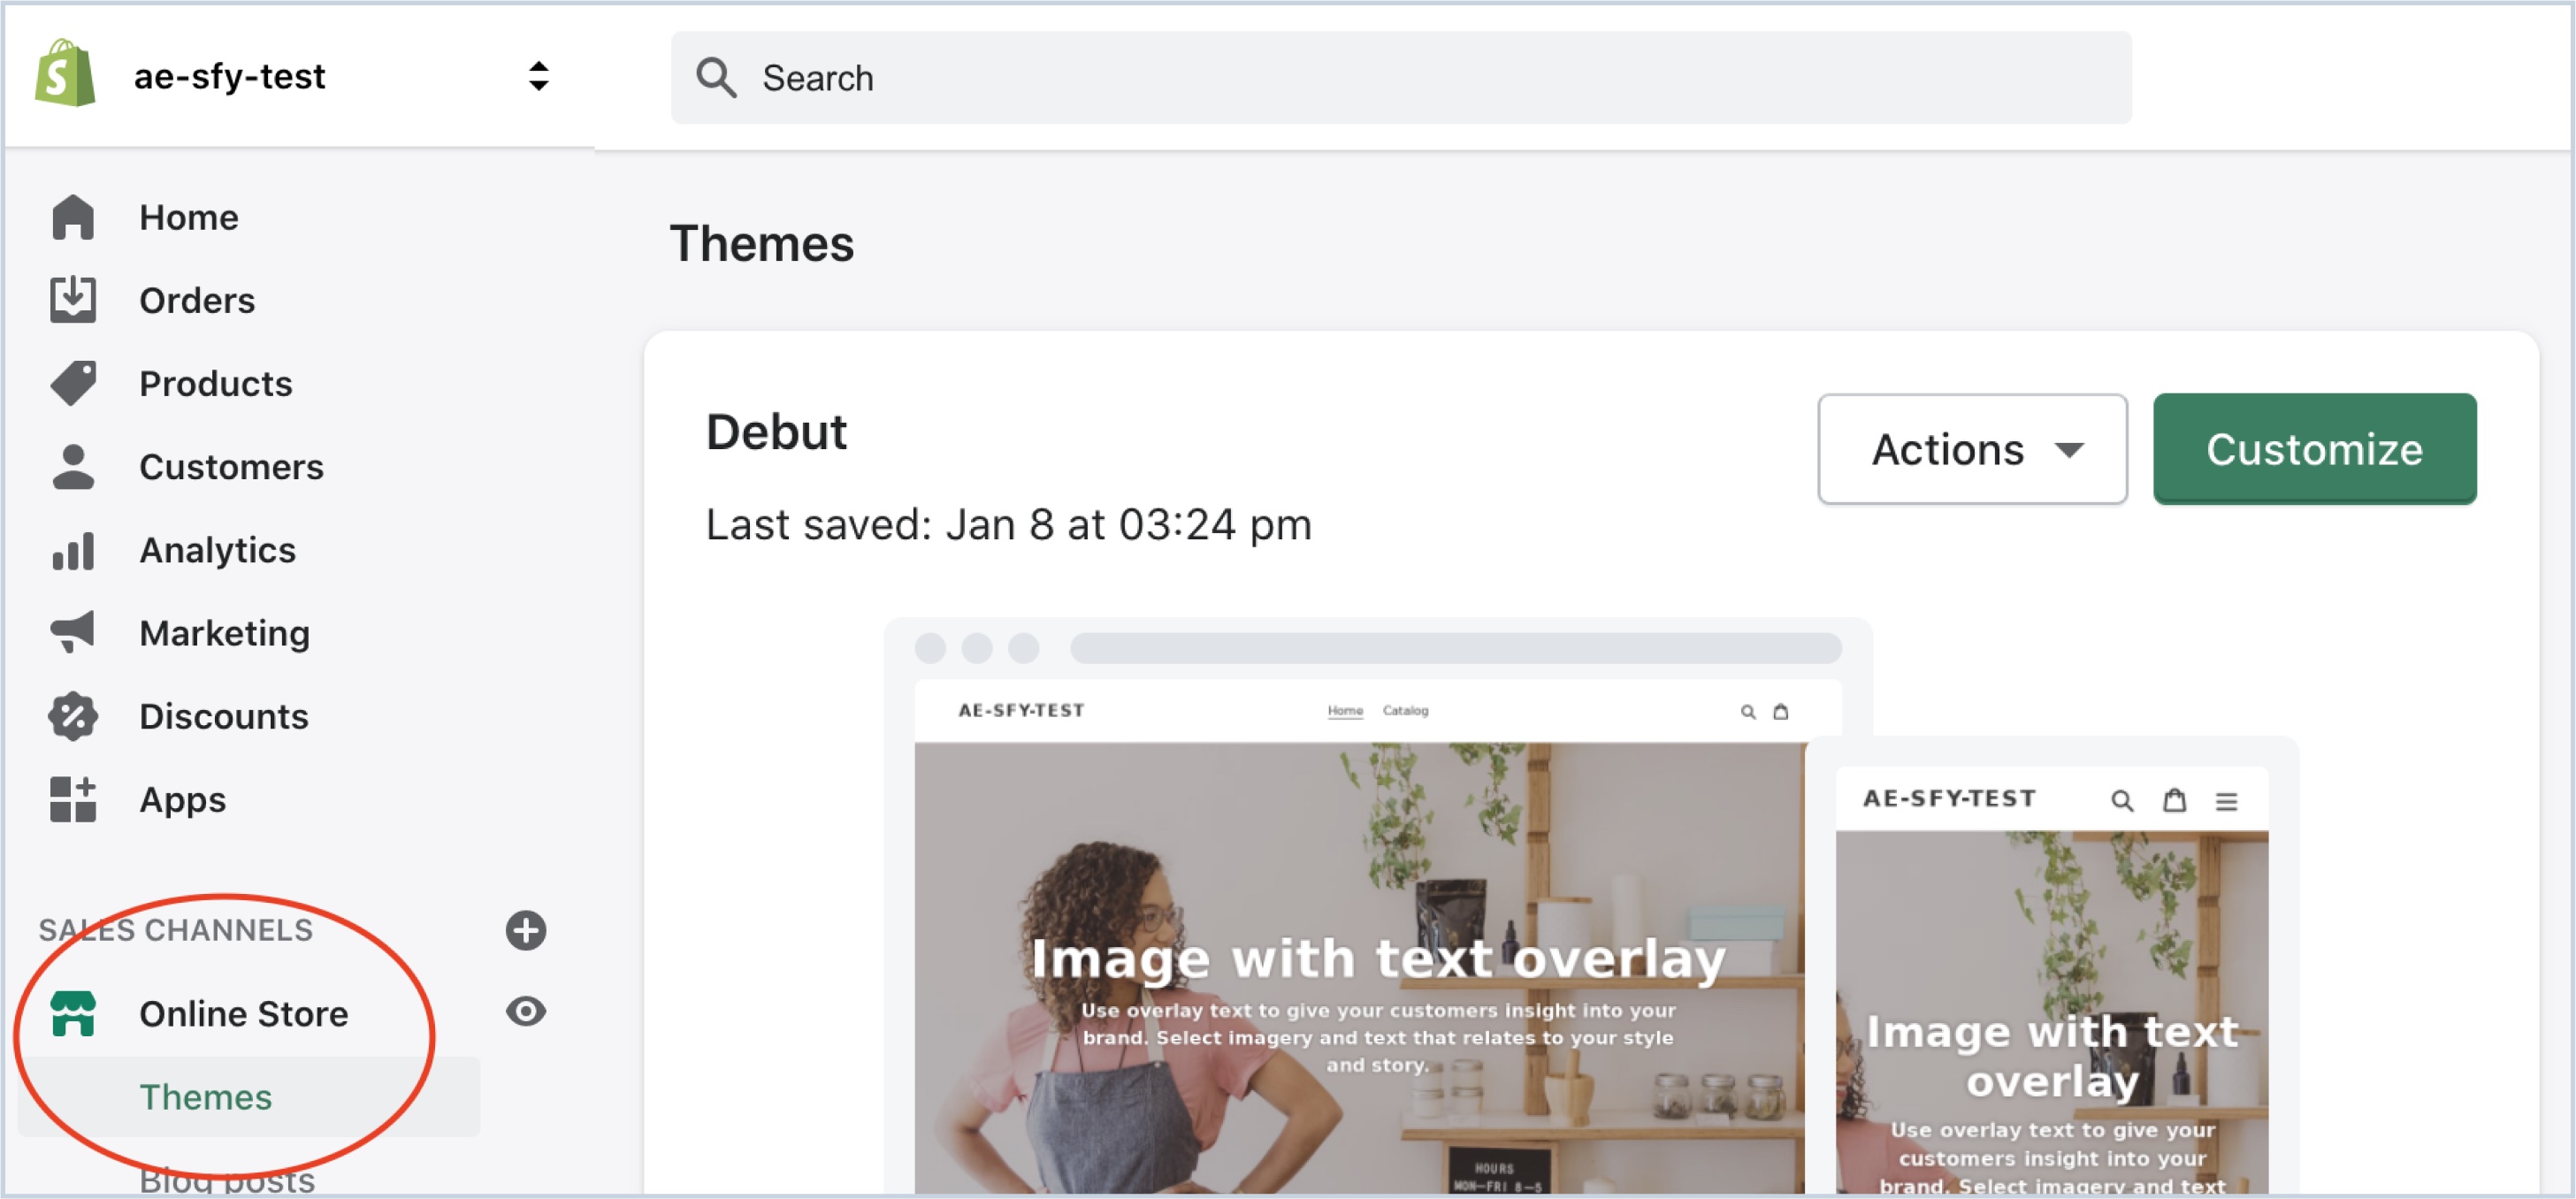The image size is (2576, 1199).
Task: Click the Actions dropdown arrow
Action: [2069, 450]
